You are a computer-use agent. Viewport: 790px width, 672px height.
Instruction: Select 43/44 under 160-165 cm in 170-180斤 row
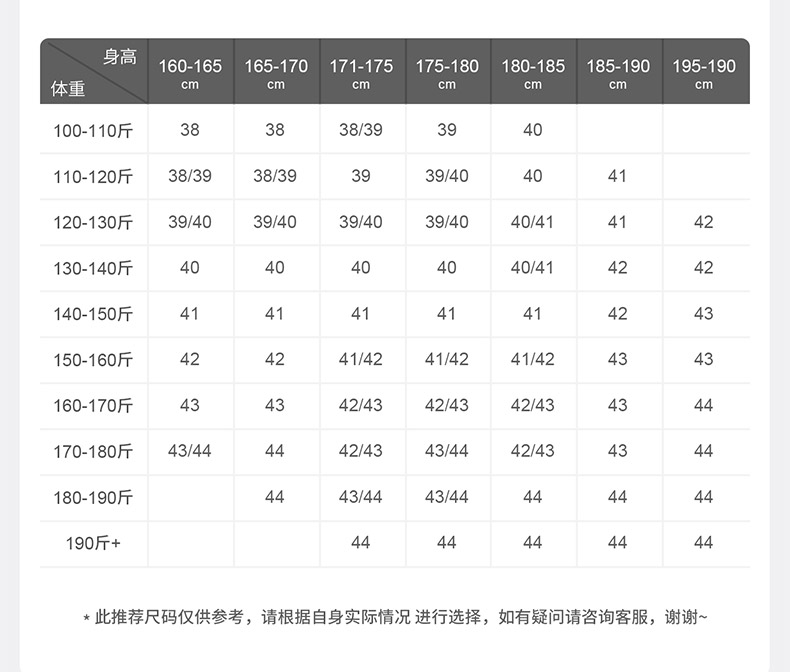[x=189, y=451]
